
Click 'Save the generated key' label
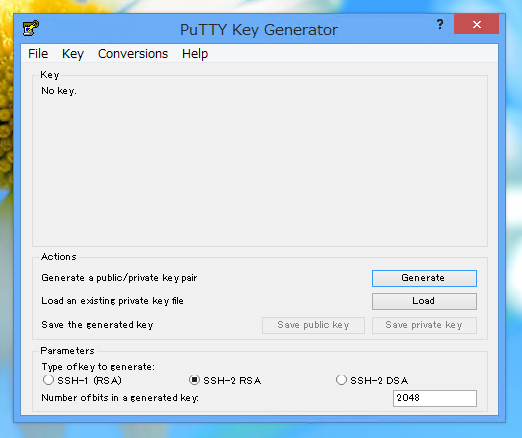tap(97, 325)
